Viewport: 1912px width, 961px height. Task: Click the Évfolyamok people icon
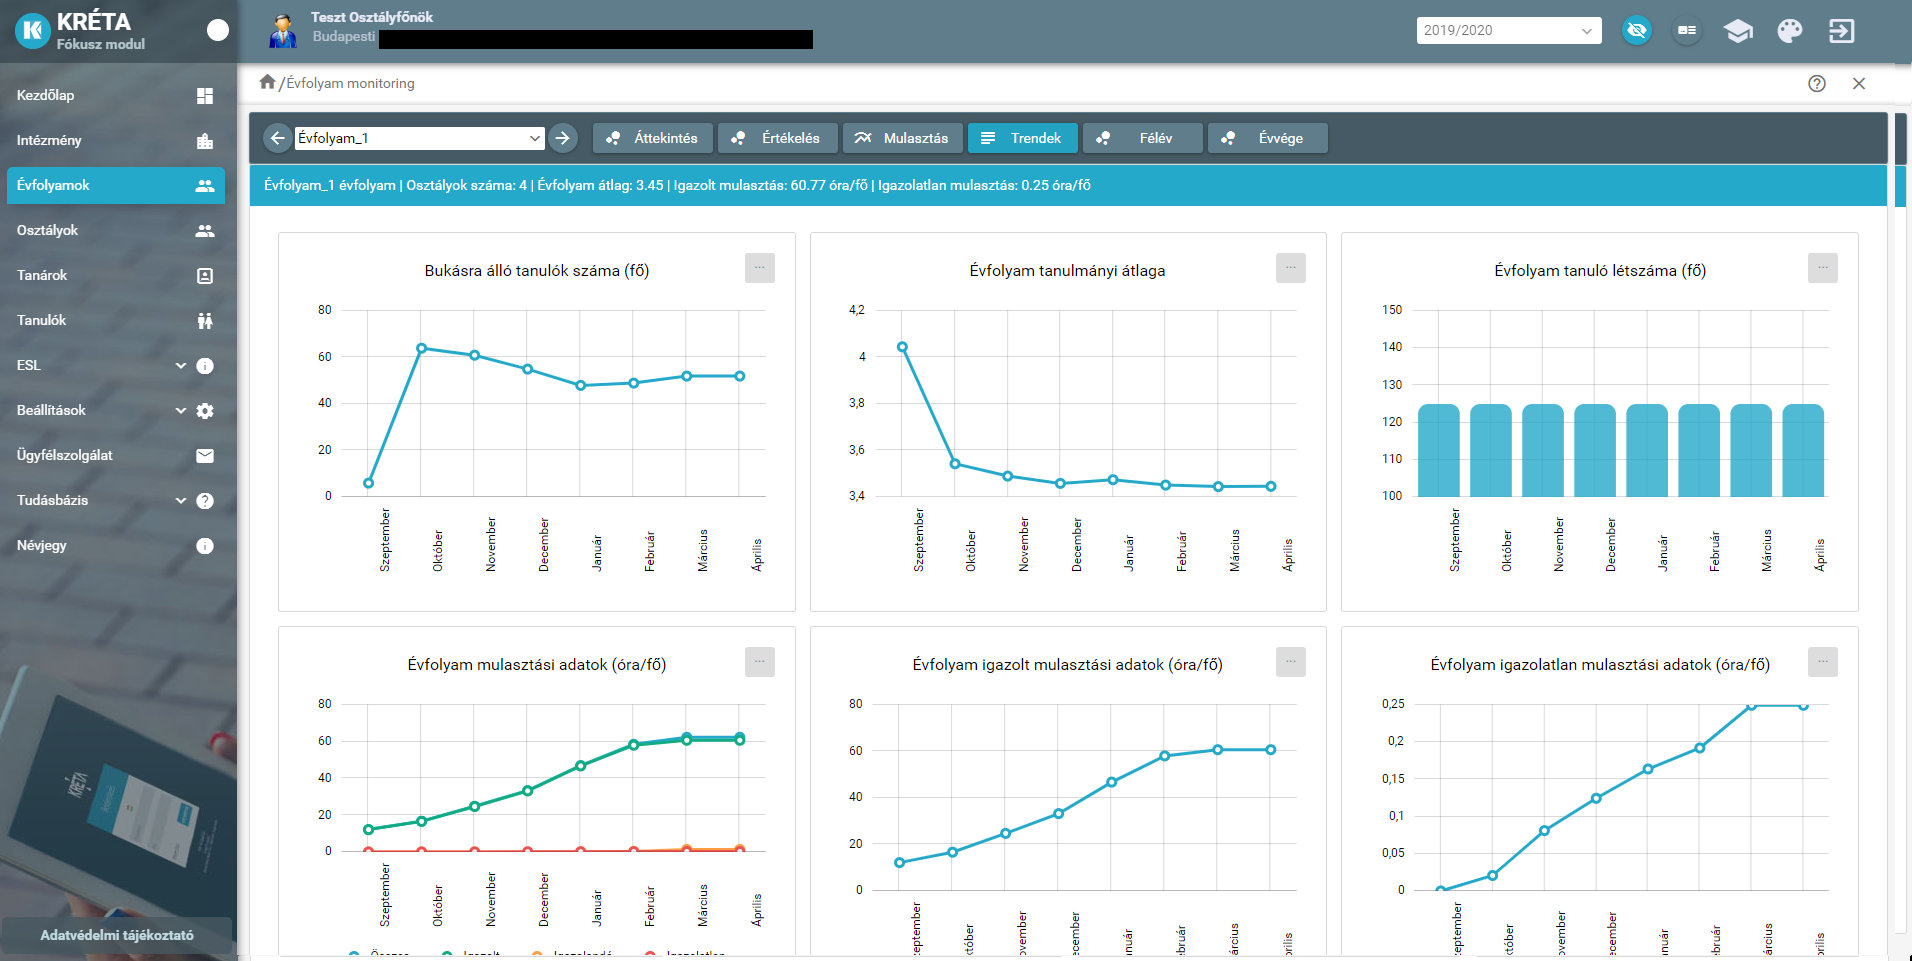205,186
